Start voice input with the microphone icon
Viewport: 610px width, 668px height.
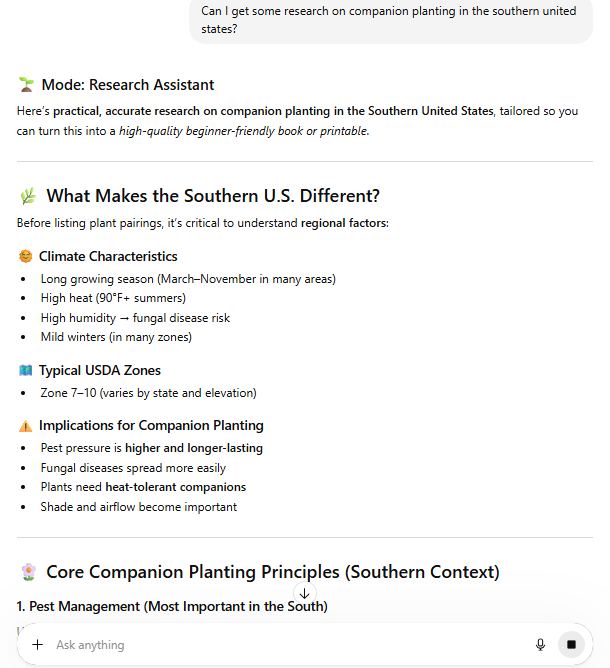(540, 645)
